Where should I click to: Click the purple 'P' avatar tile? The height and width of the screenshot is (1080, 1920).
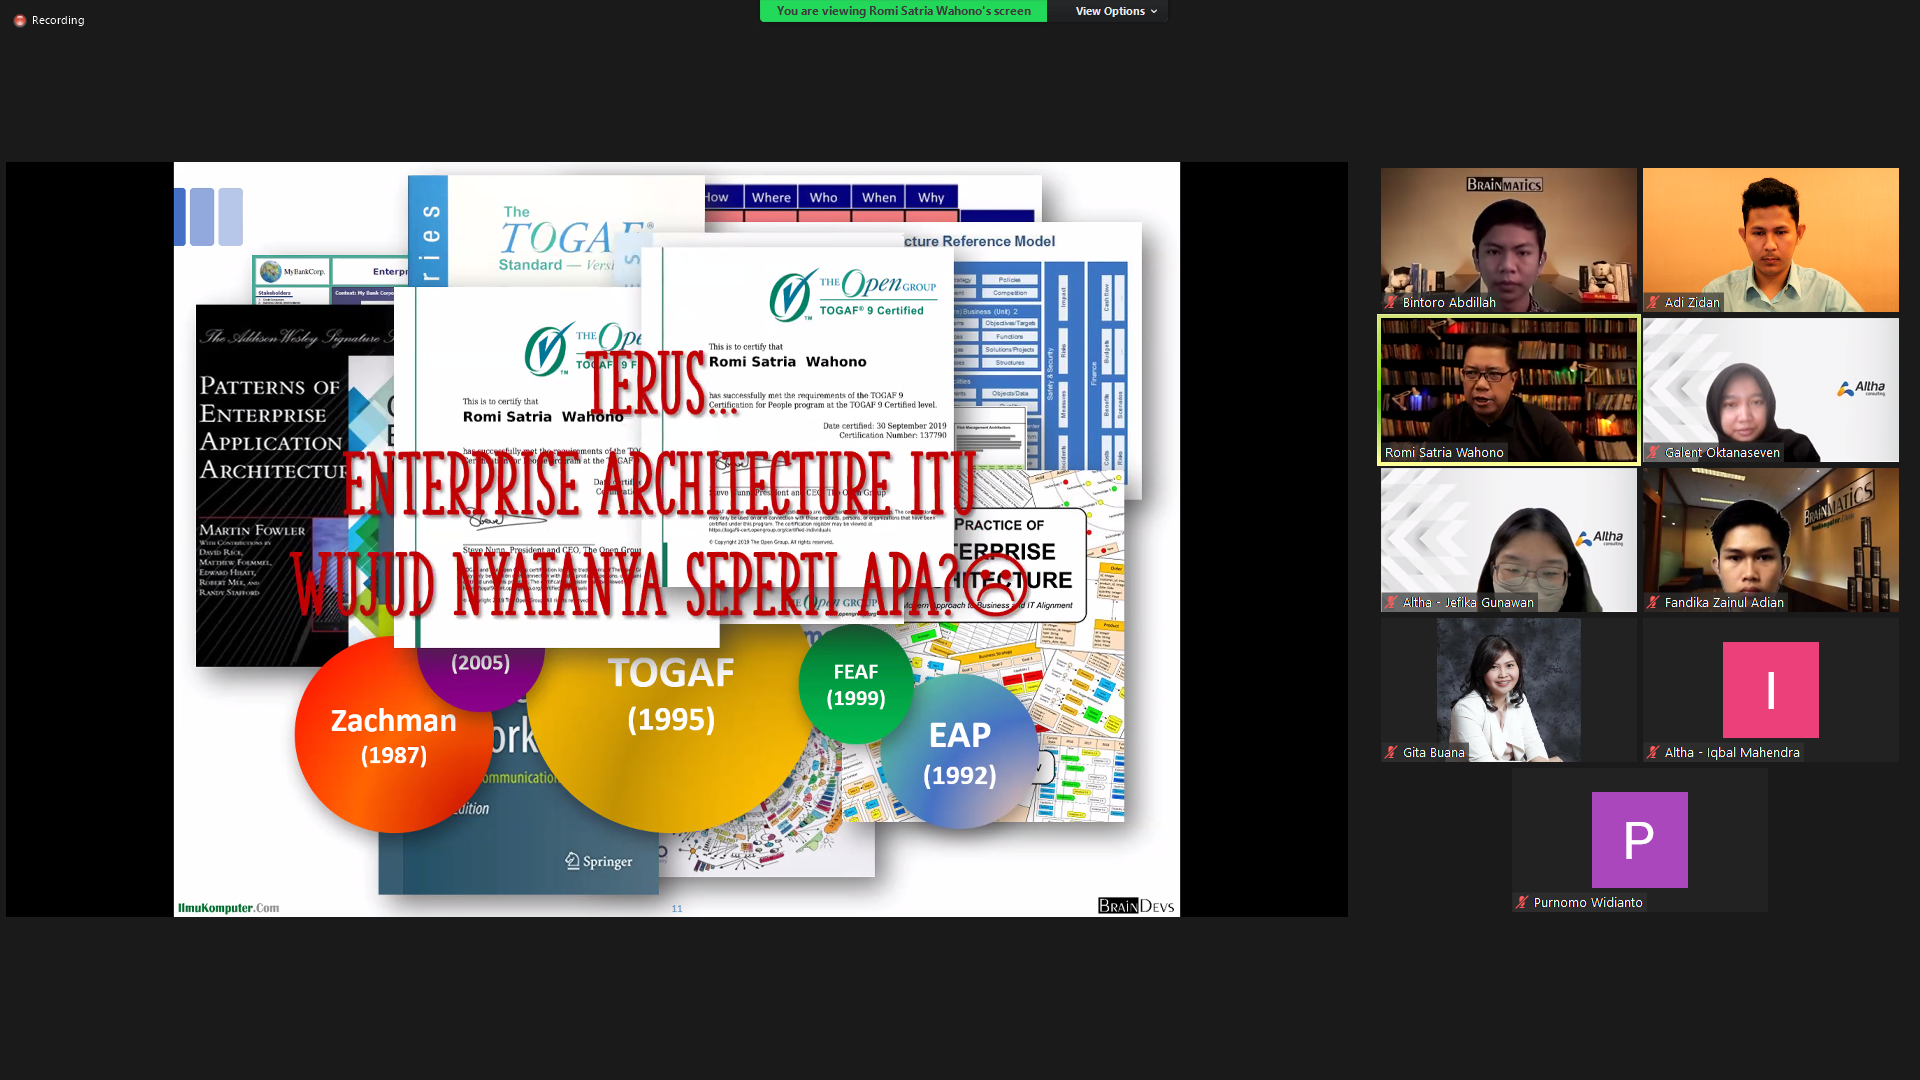click(1639, 840)
